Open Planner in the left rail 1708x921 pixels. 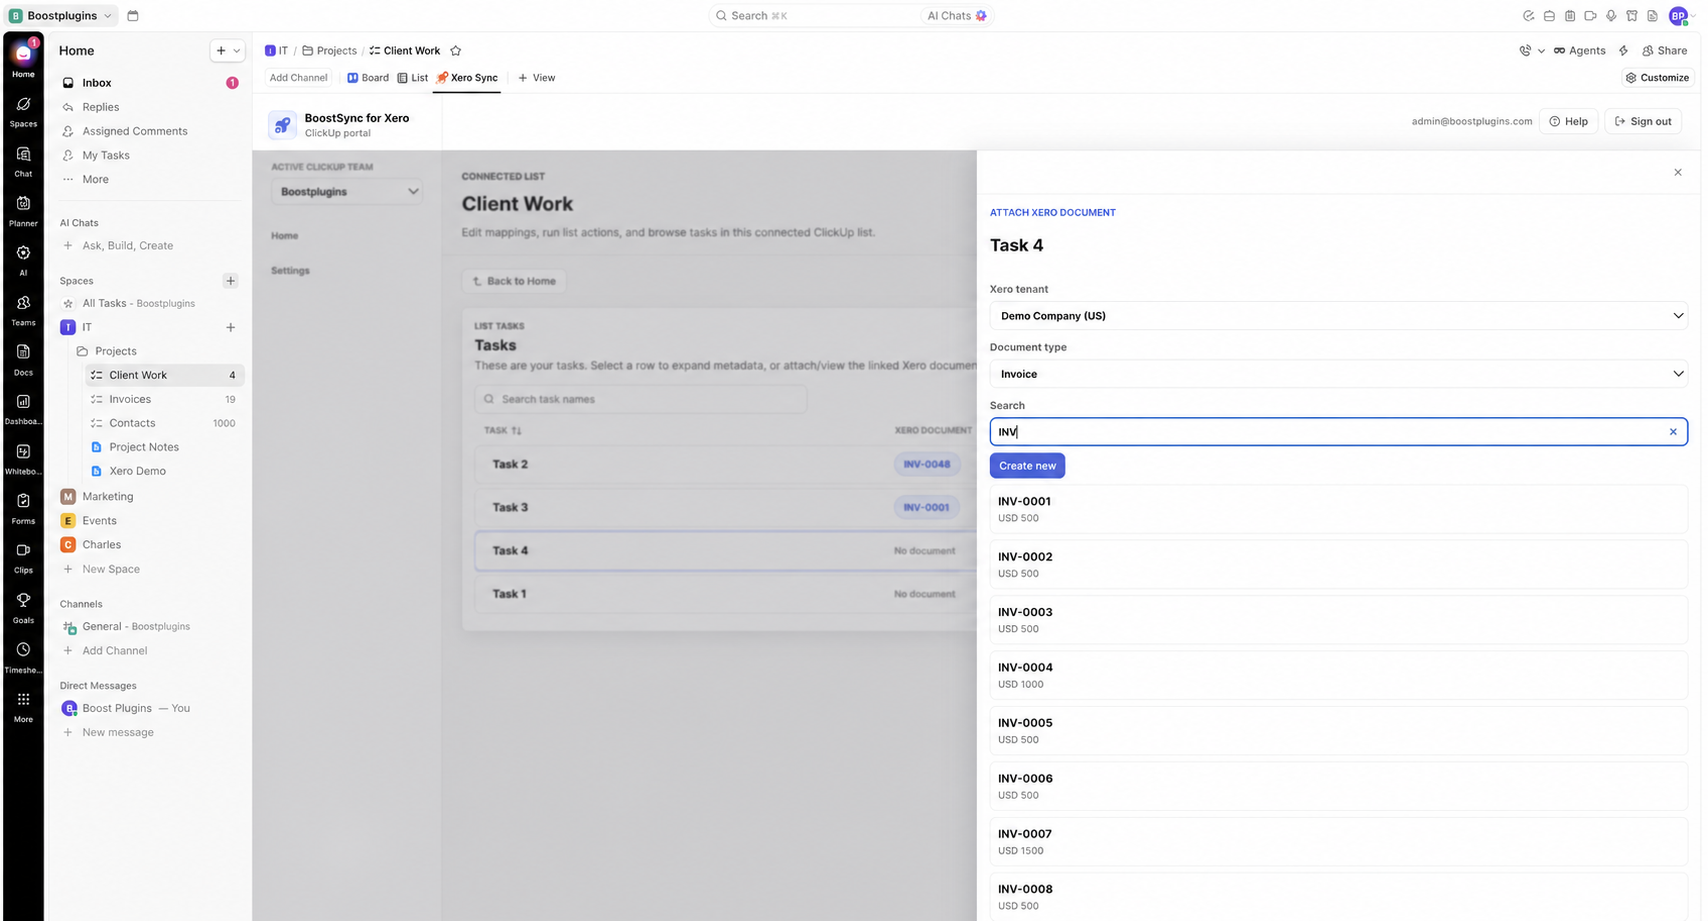23,210
